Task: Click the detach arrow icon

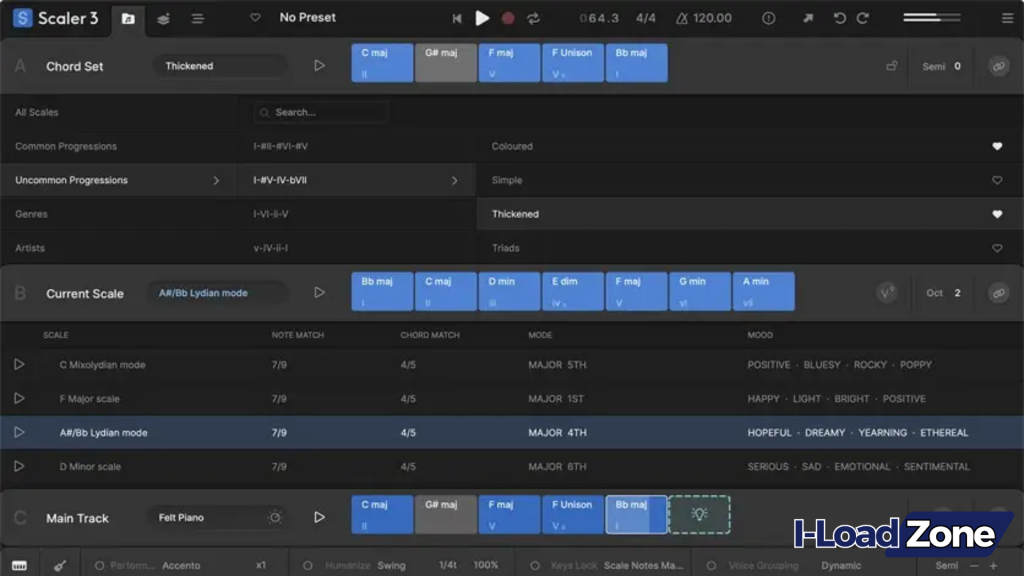Action: 808,18
